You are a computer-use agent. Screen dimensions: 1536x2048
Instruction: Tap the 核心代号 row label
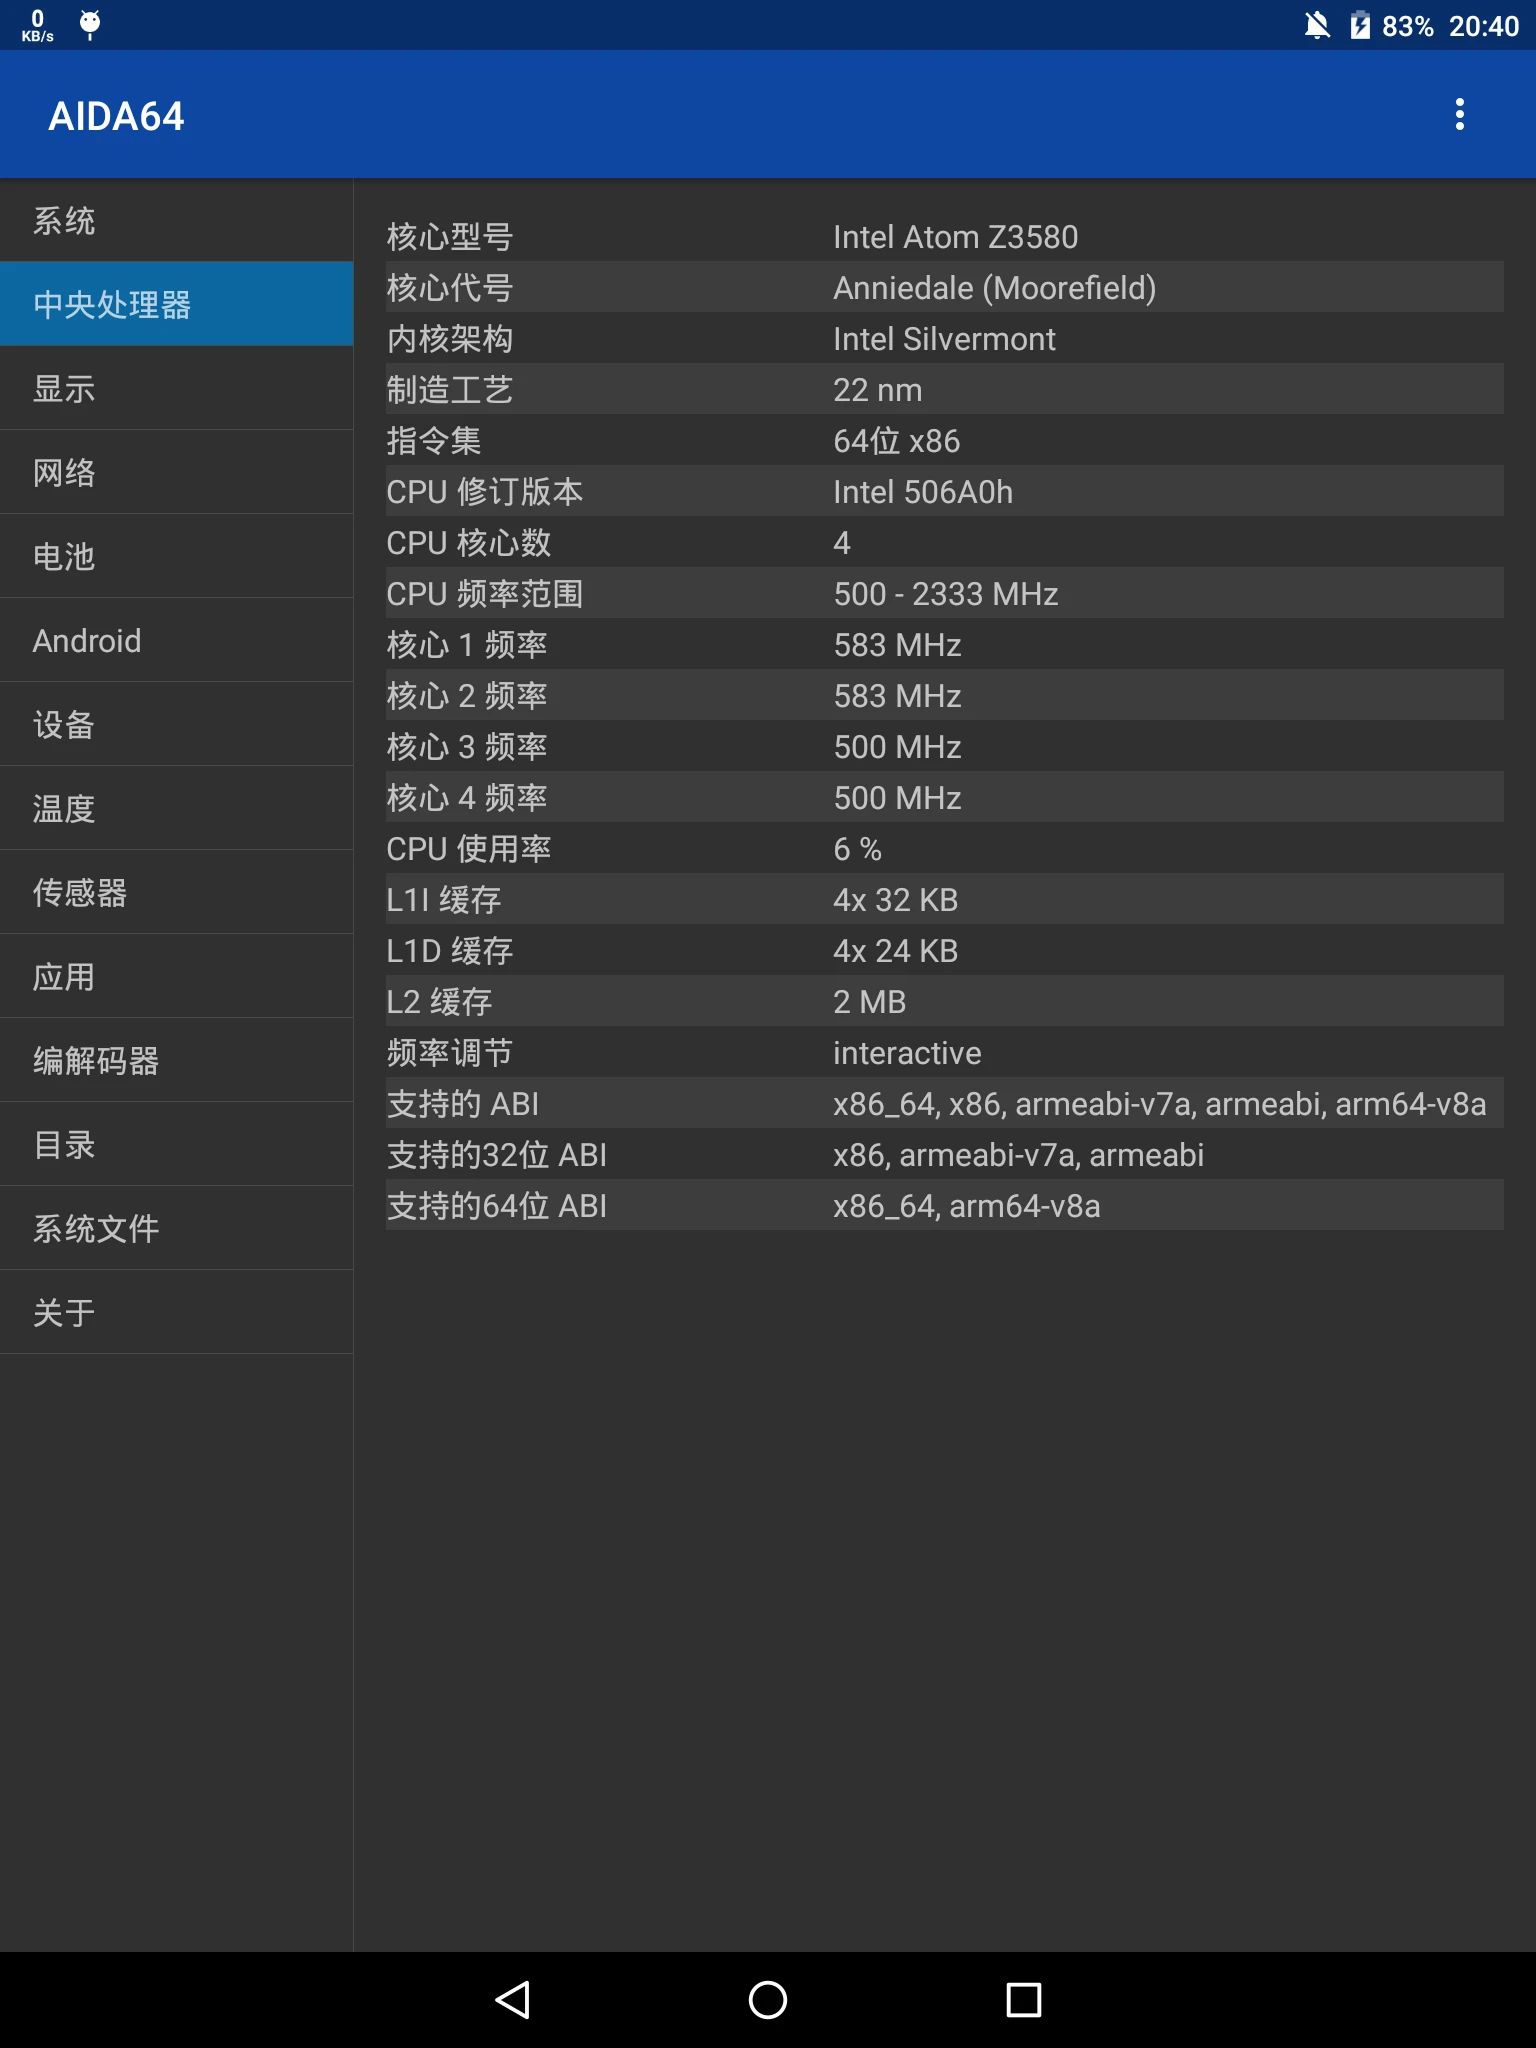449,288
